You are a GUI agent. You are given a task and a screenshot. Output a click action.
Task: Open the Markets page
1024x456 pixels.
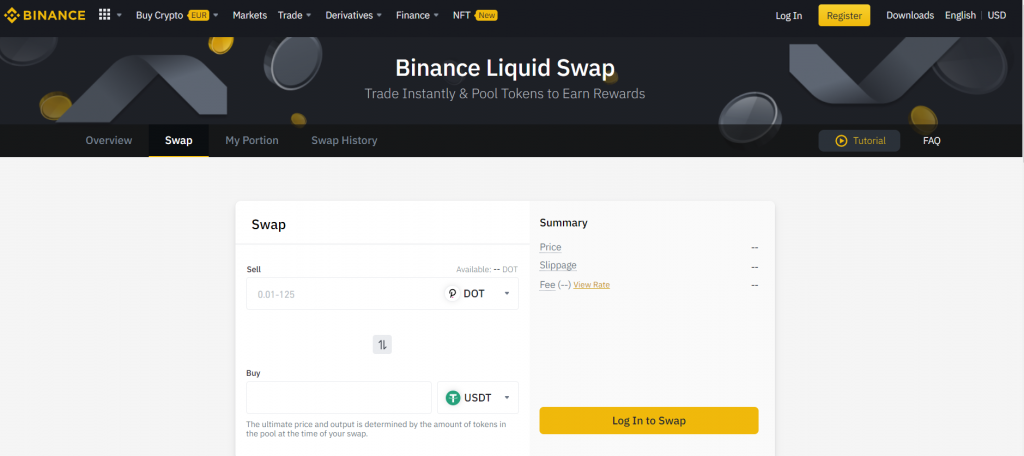pyautogui.click(x=249, y=15)
